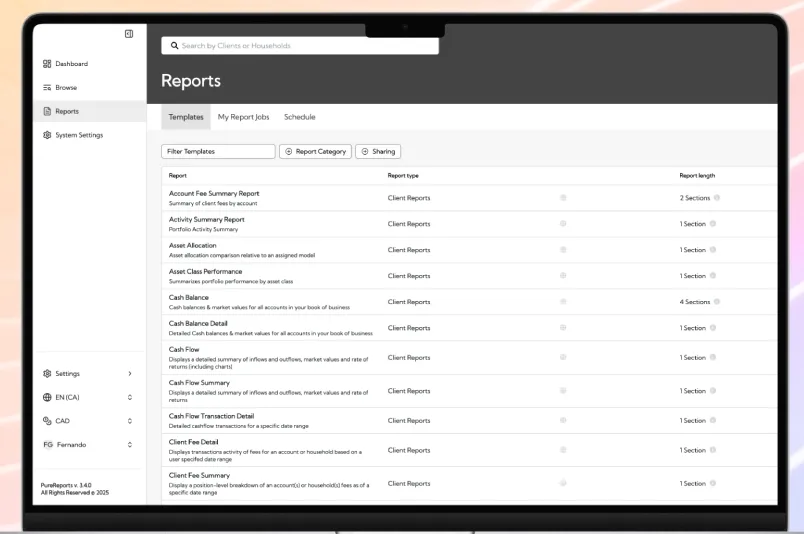Collapse the sidebar with the panel toggle icon
Screen dimensions: 804x534
click(129, 34)
